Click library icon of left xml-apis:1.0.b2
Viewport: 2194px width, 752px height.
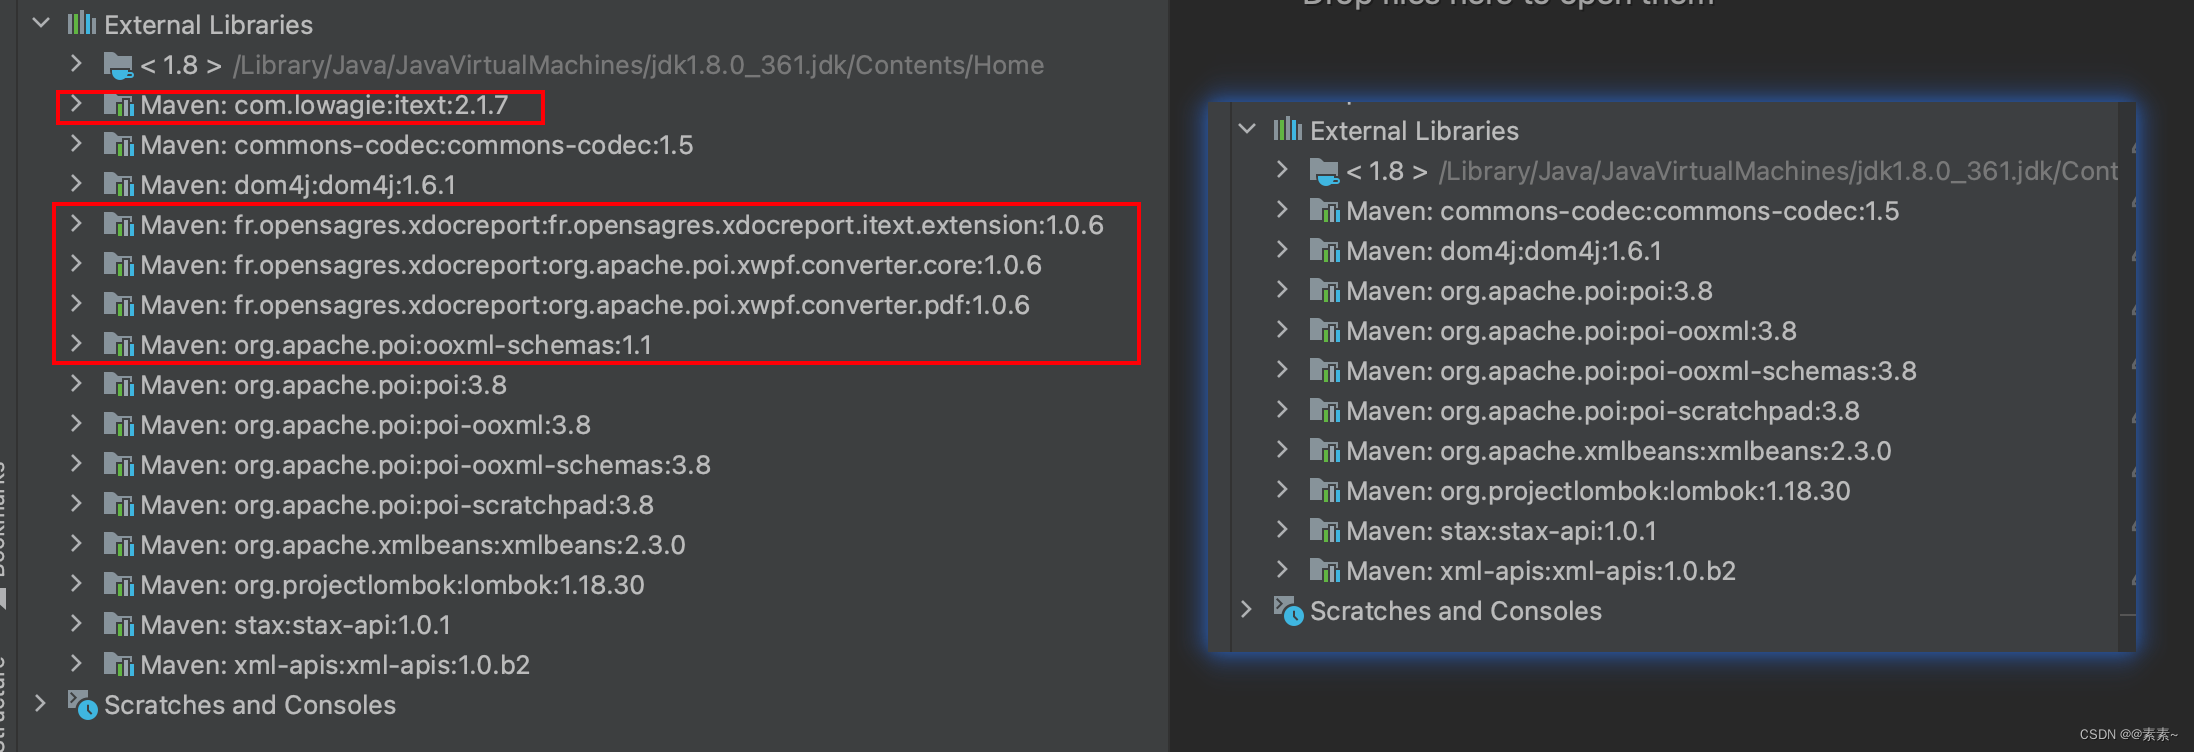(118, 664)
